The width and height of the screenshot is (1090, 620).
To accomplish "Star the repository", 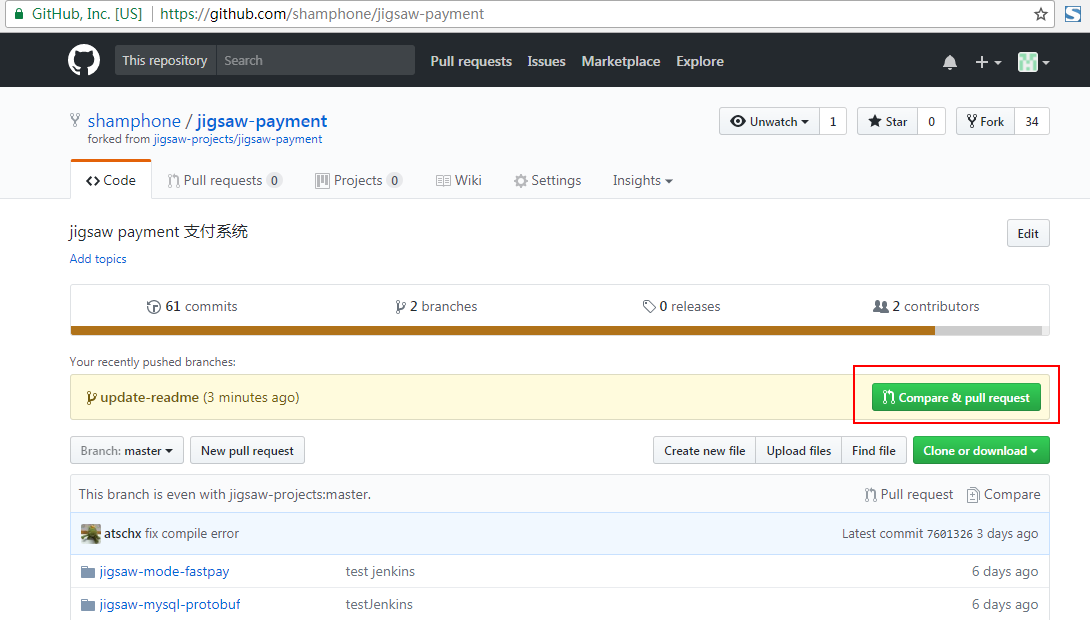I will point(888,122).
